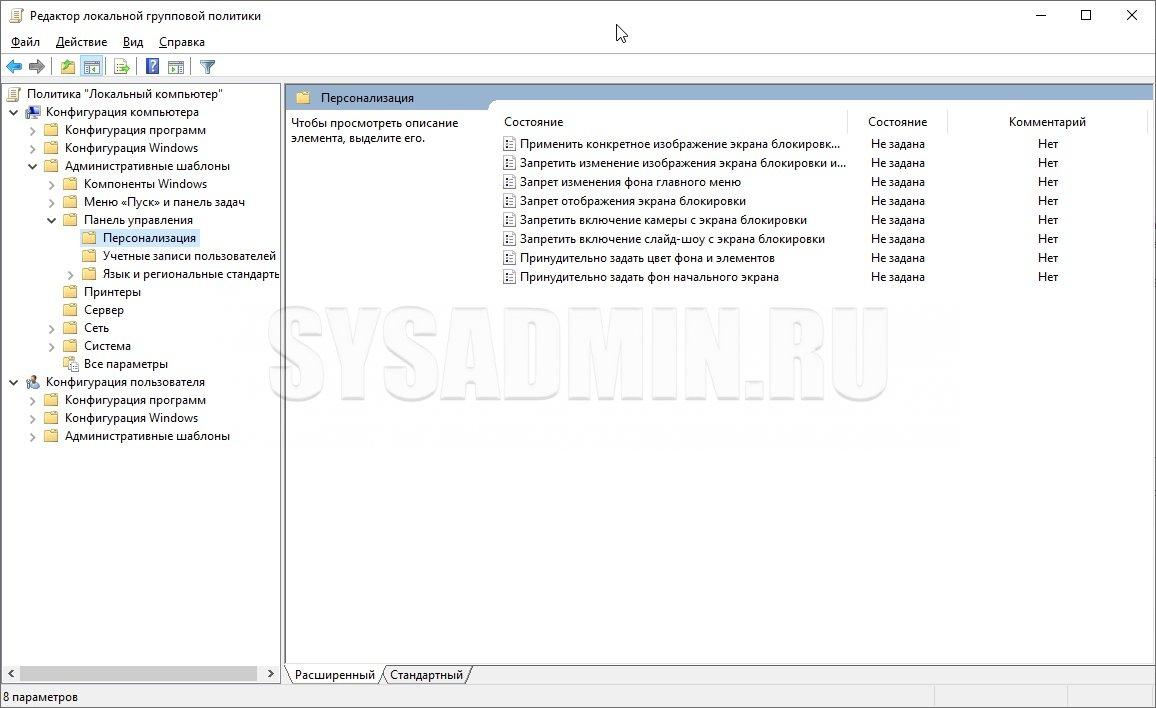The height and width of the screenshot is (708, 1156).
Task: Click policy icon beside 'Принудительно задать фон начального экрана'
Action: click(509, 278)
